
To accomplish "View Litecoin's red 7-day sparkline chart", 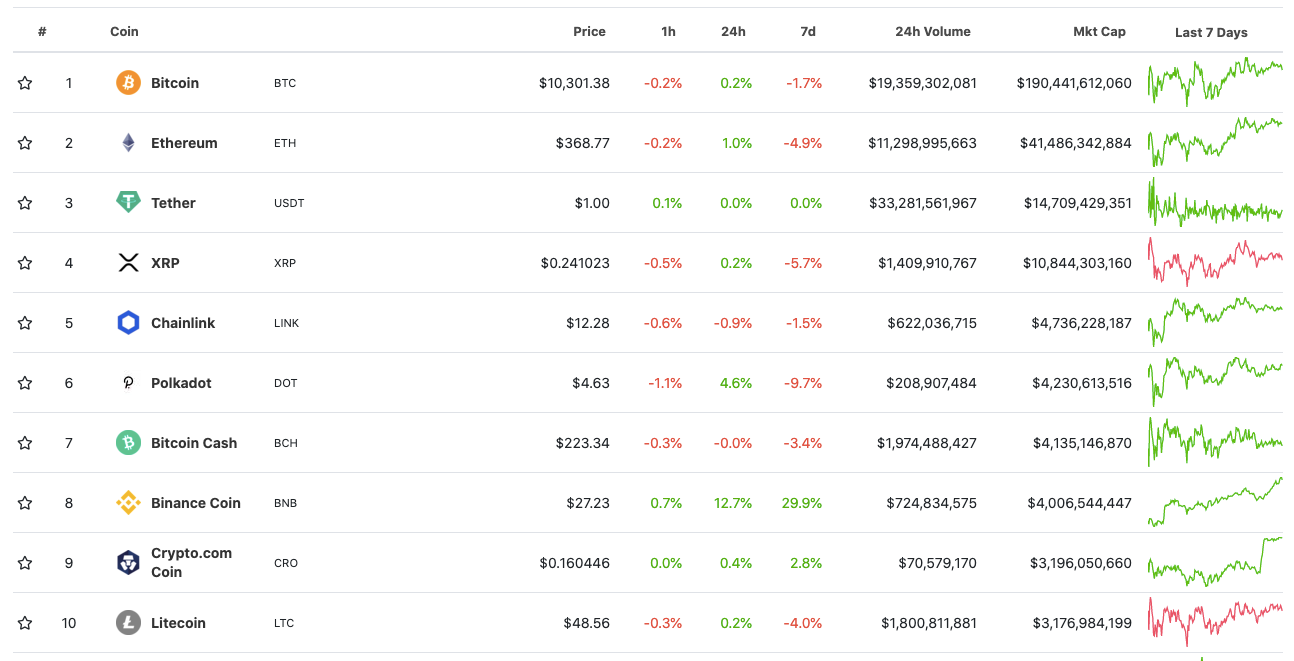I will coord(1215,622).
